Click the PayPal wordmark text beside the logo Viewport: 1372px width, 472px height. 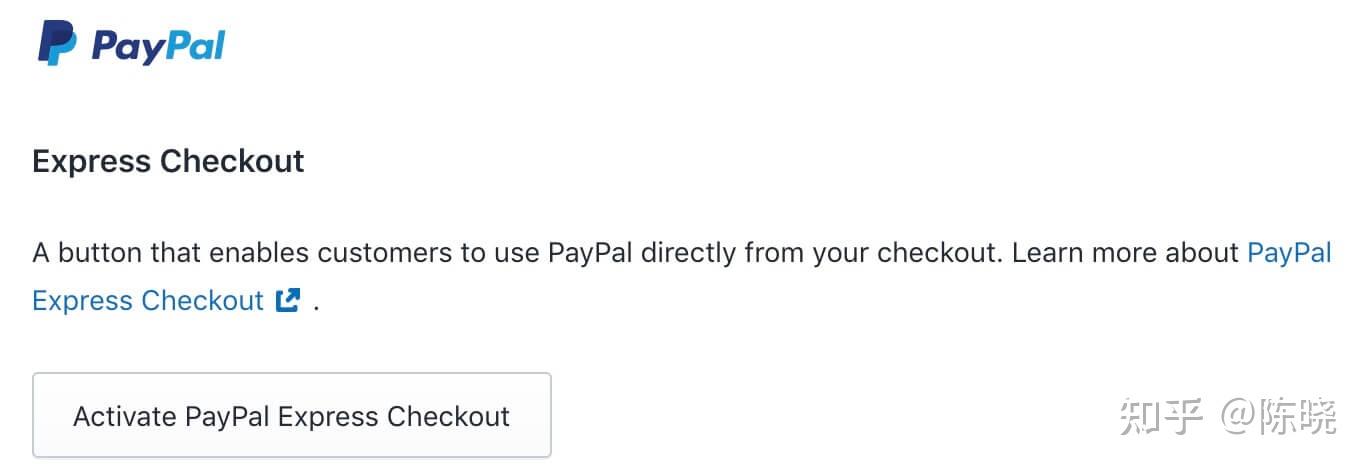[158, 46]
